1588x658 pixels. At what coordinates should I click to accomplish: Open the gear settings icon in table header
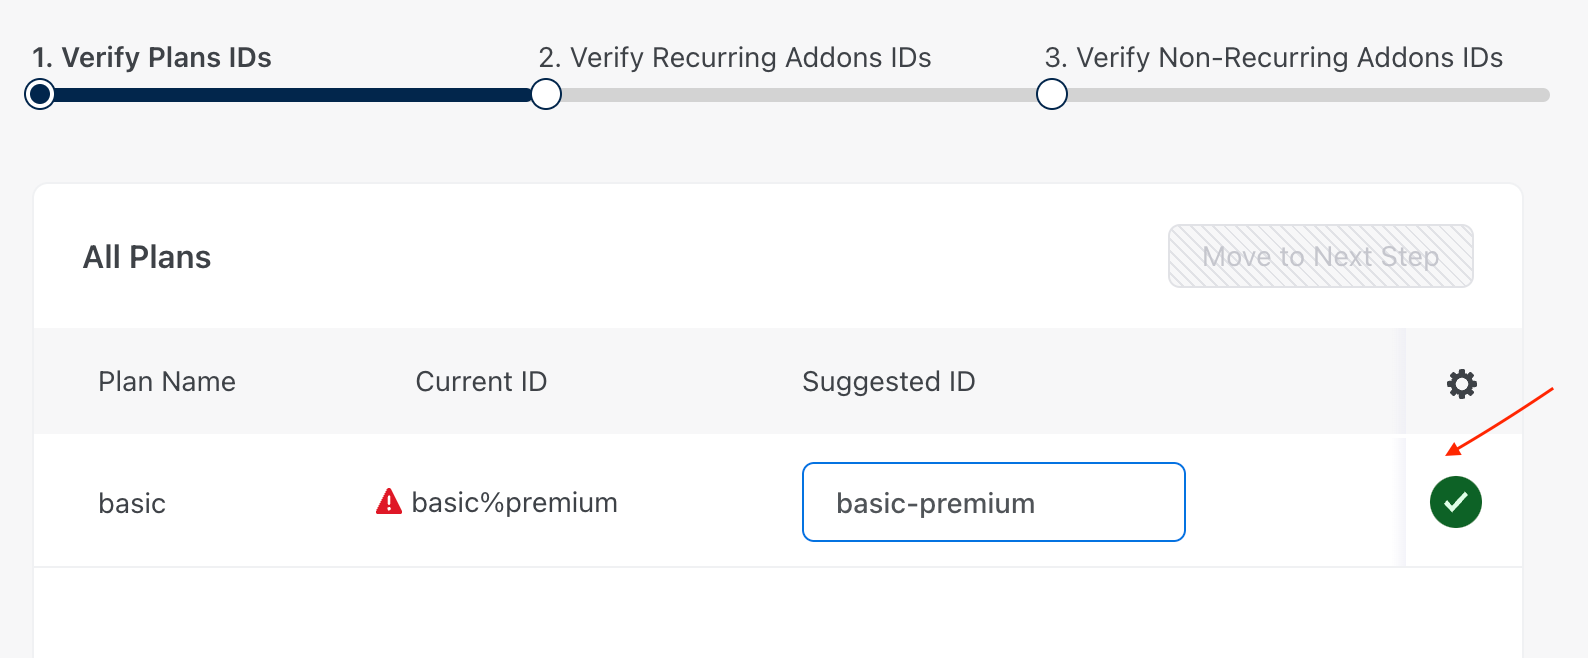1461,384
